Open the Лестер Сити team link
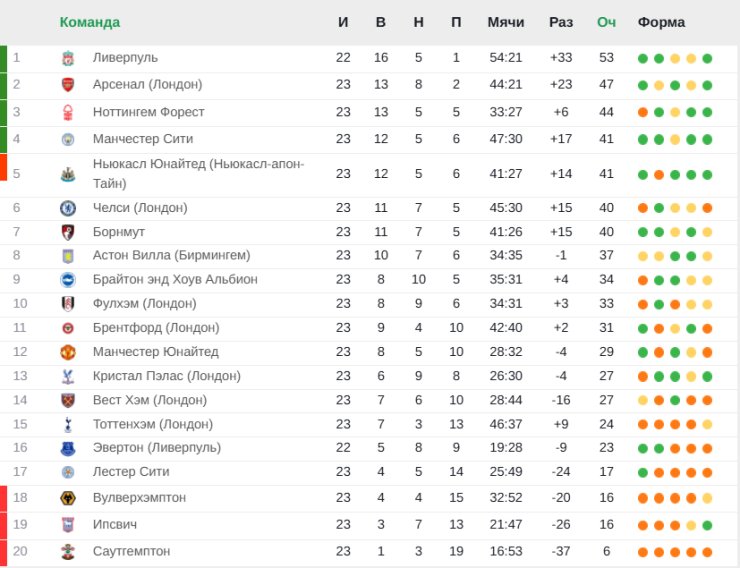The image size is (740, 568). (131, 472)
